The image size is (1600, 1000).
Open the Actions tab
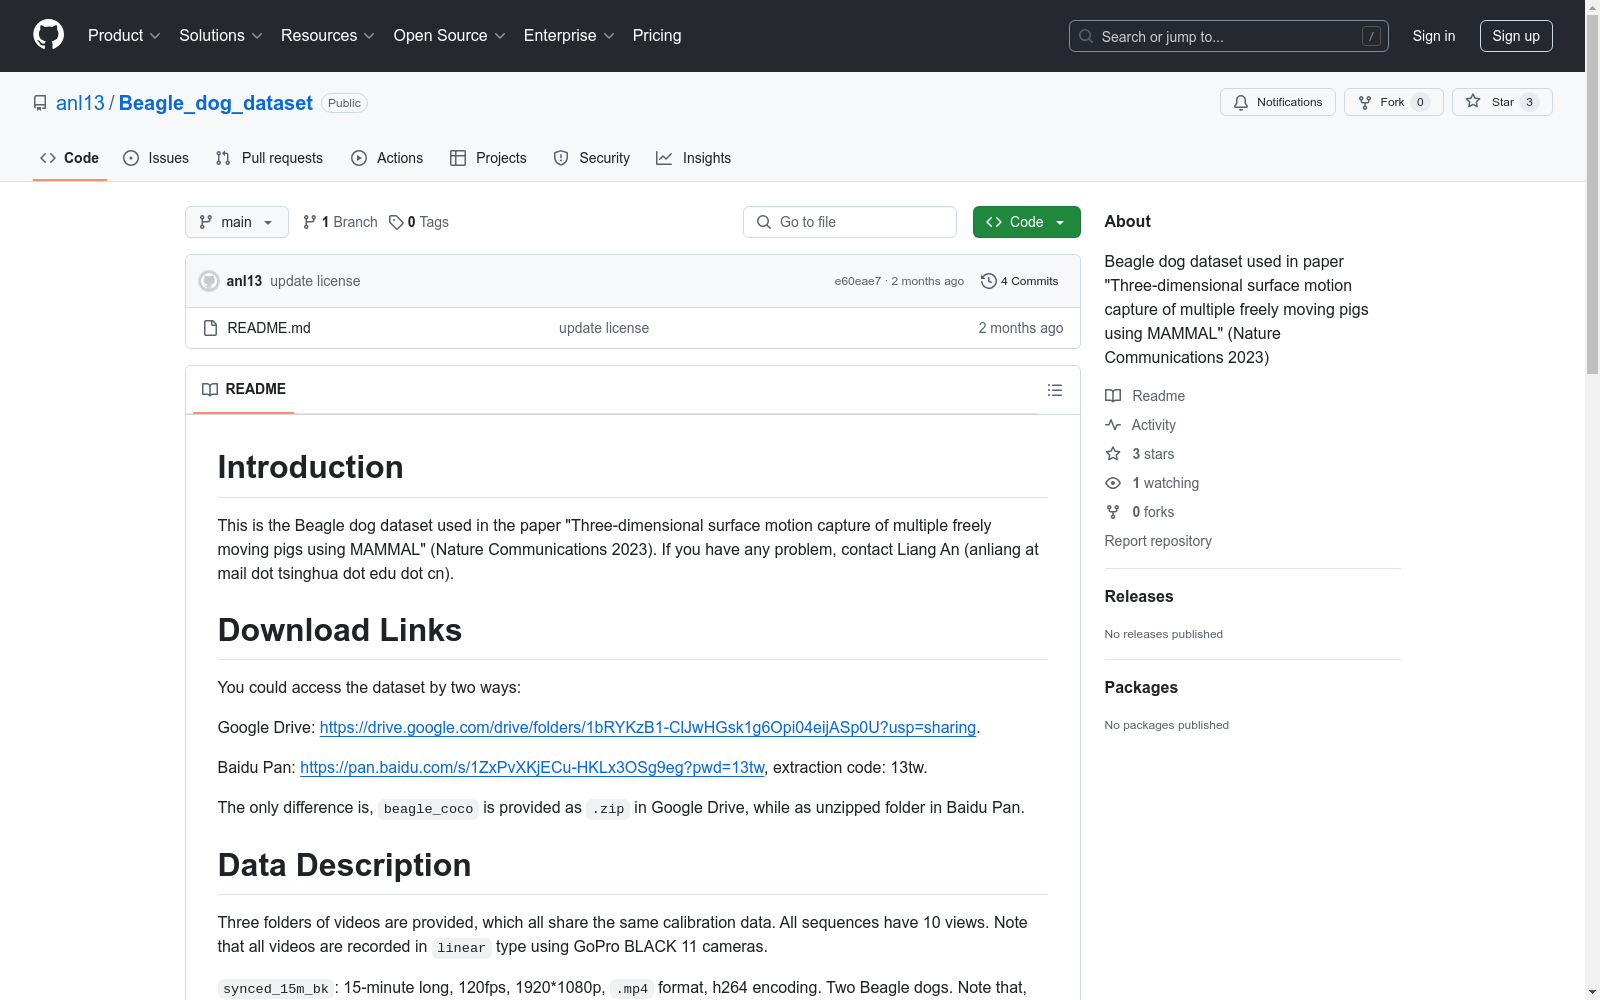[x=387, y=158]
